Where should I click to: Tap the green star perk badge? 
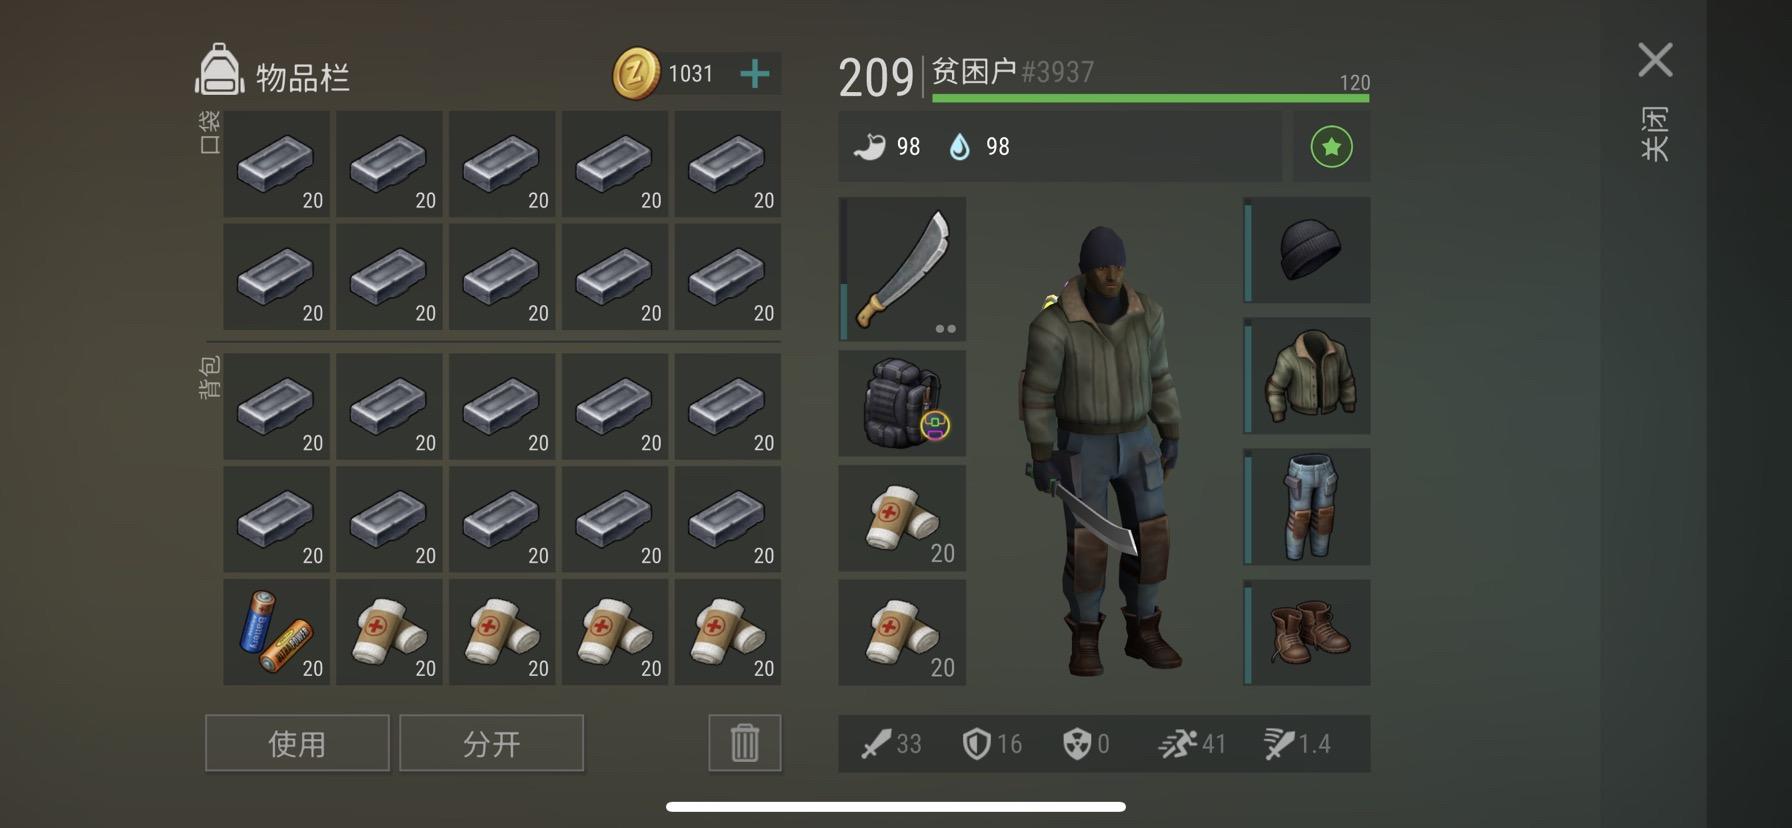1331,147
